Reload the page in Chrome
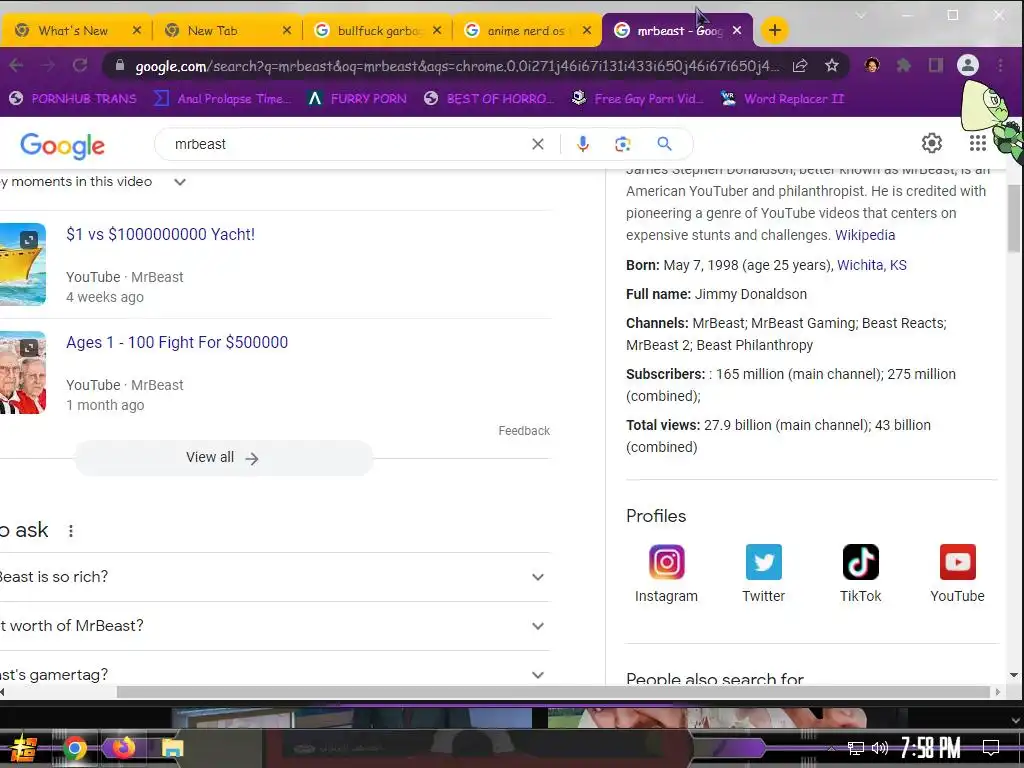The image size is (1024, 768). (x=80, y=65)
